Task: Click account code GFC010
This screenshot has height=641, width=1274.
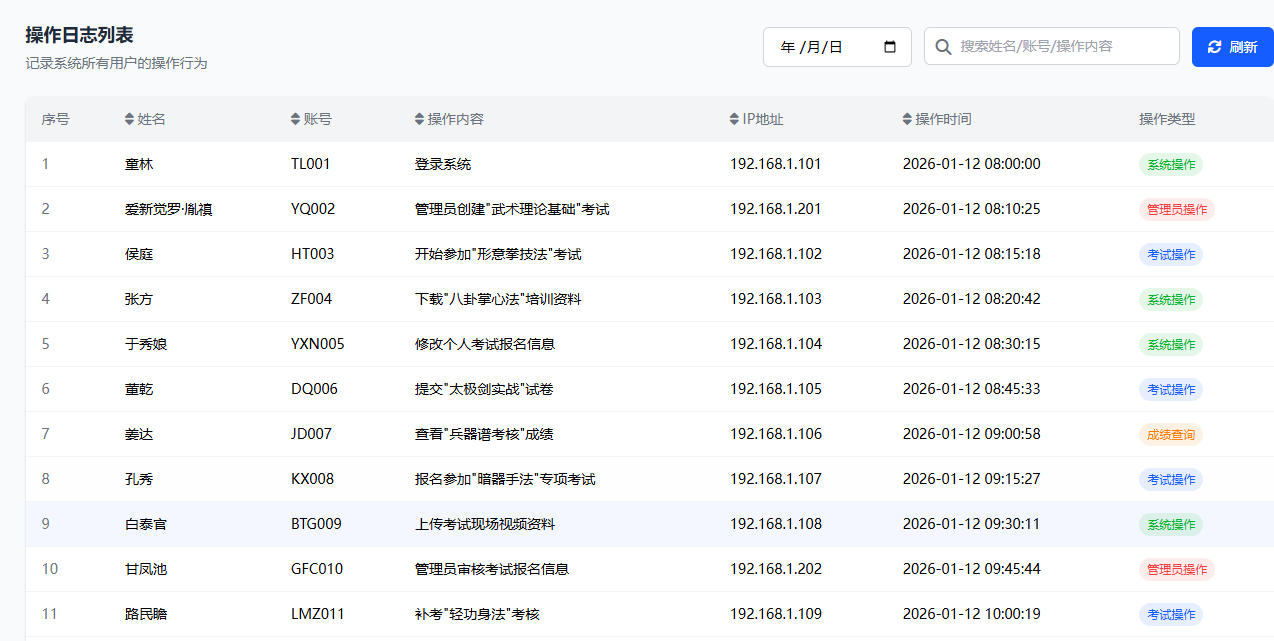Action: click(x=317, y=569)
